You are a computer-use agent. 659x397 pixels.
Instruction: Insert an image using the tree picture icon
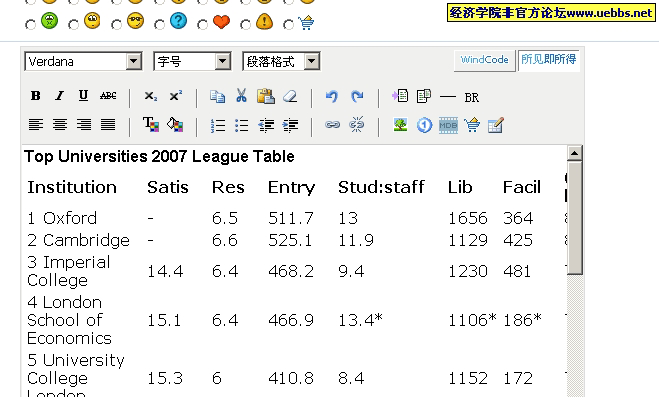(x=400, y=125)
